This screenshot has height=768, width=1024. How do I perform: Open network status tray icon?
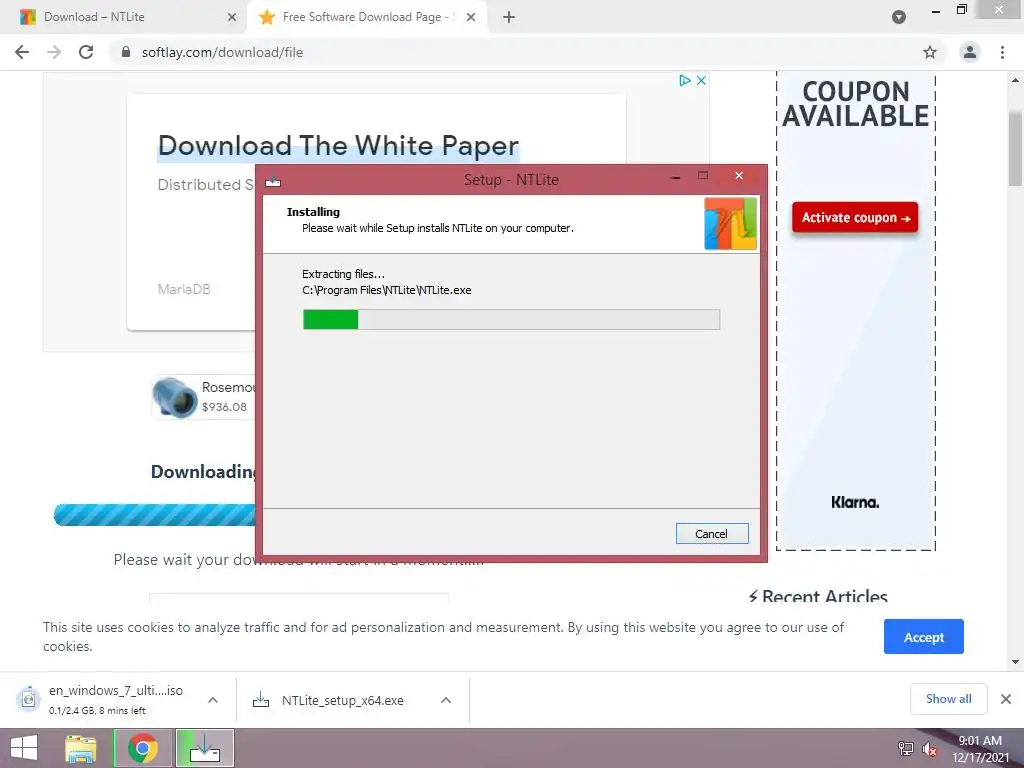coord(906,748)
